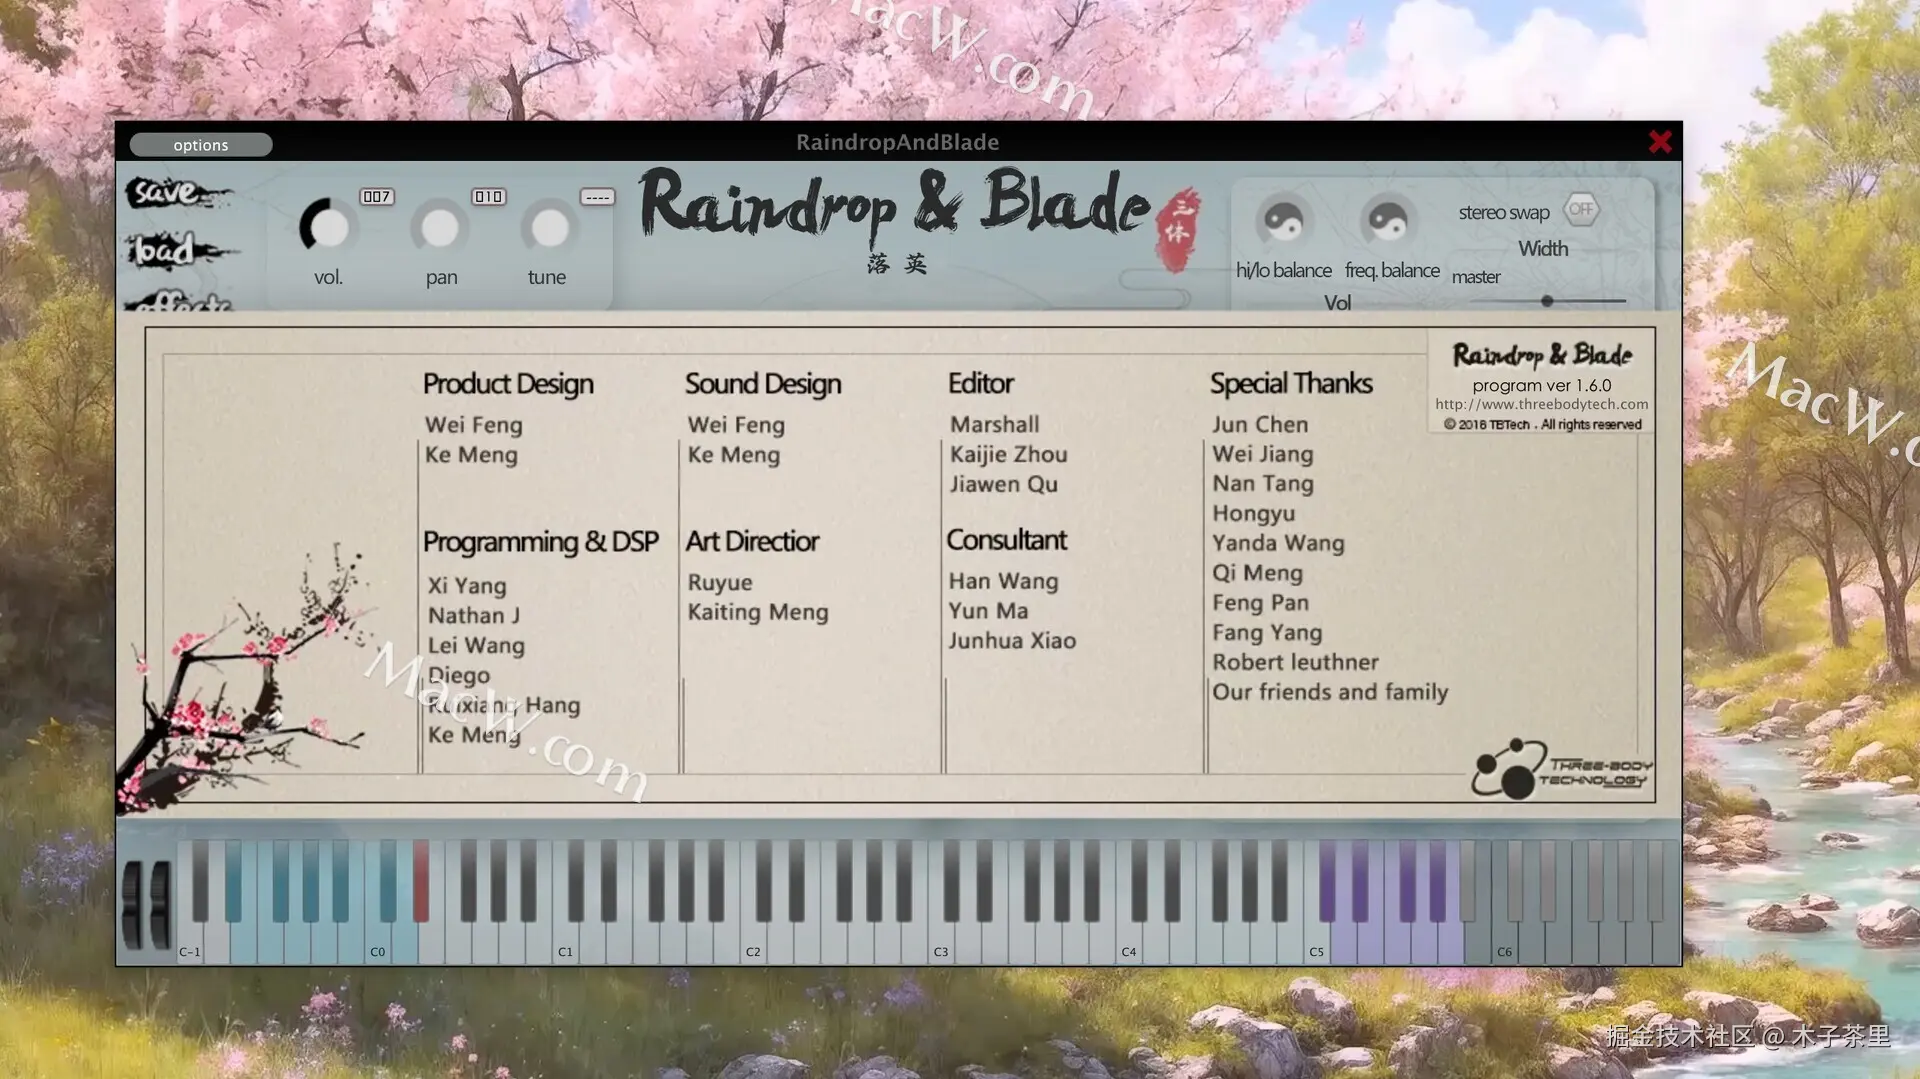Click the name Junhua Xiao
This screenshot has width=1920, height=1079.
[1012, 640]
